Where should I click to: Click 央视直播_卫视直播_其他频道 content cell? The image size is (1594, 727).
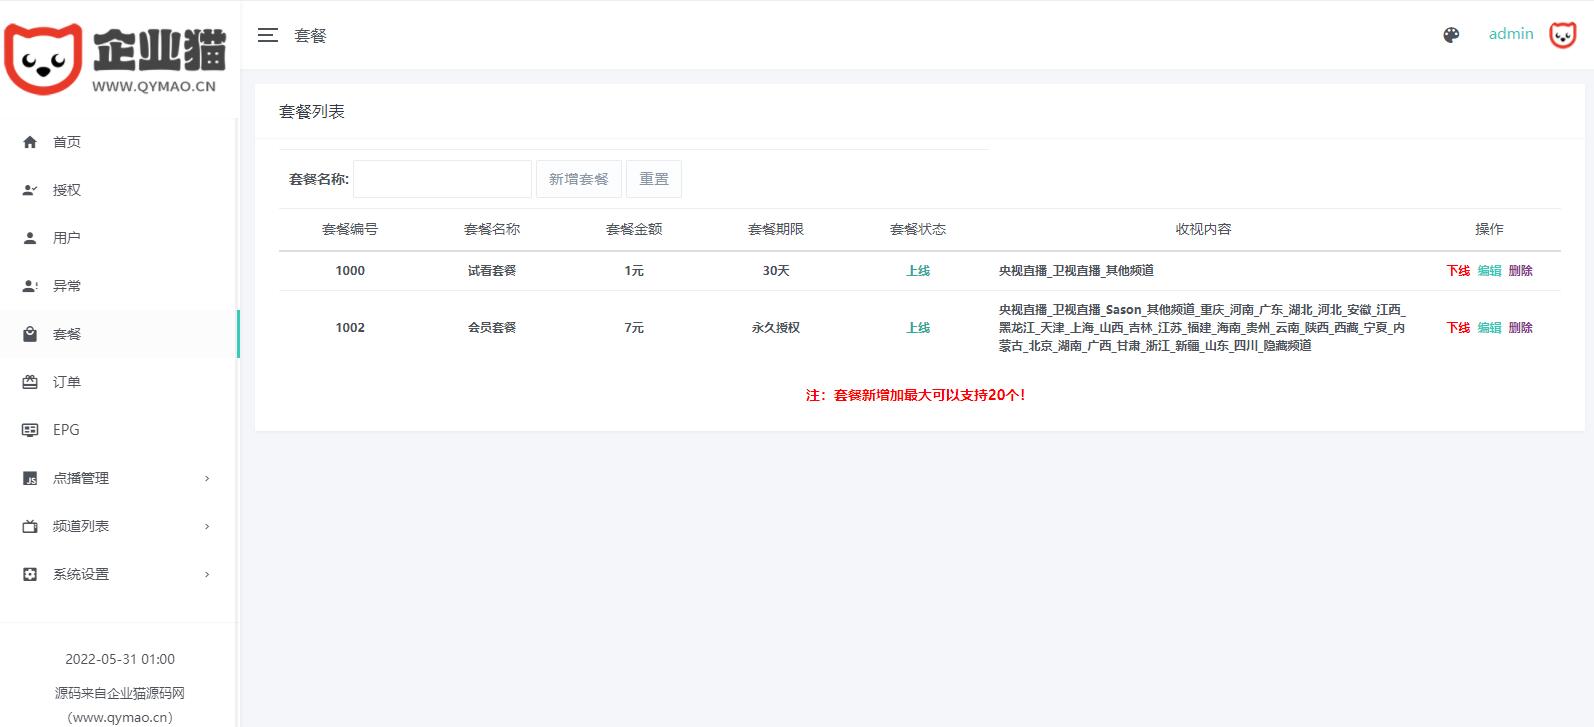(1076, 271)
